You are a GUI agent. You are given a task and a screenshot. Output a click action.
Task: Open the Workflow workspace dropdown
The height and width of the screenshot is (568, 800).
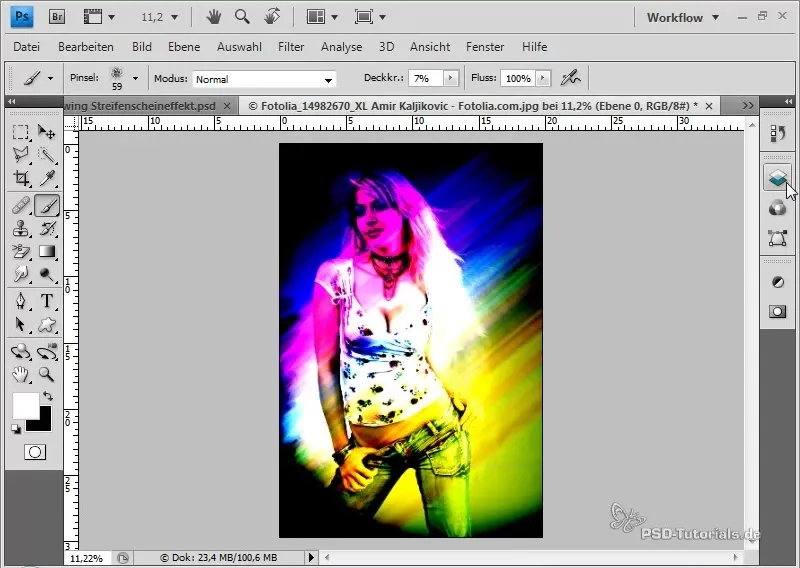pyautogui.click(x=683, y=17)
